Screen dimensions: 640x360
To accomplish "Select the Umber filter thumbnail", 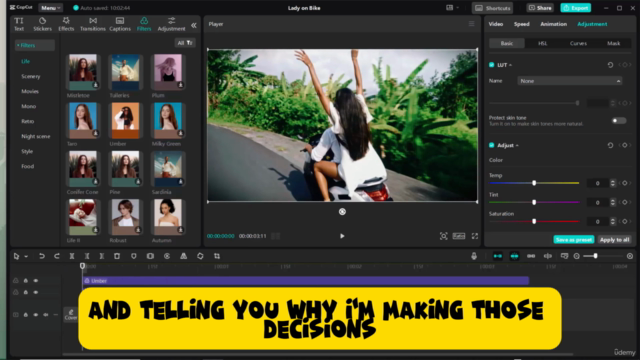I will (125, 121).
